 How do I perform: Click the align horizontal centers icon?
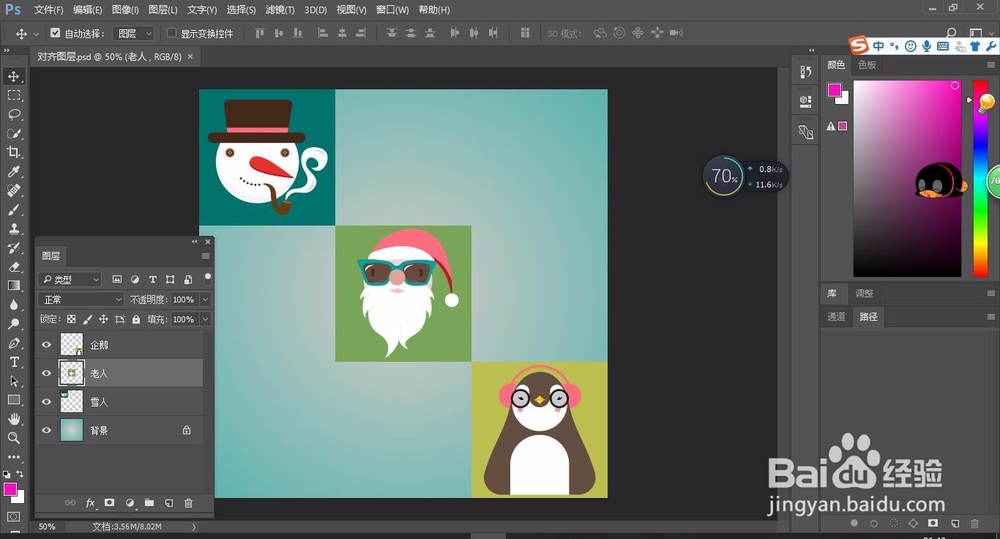(x=342, y=33)
